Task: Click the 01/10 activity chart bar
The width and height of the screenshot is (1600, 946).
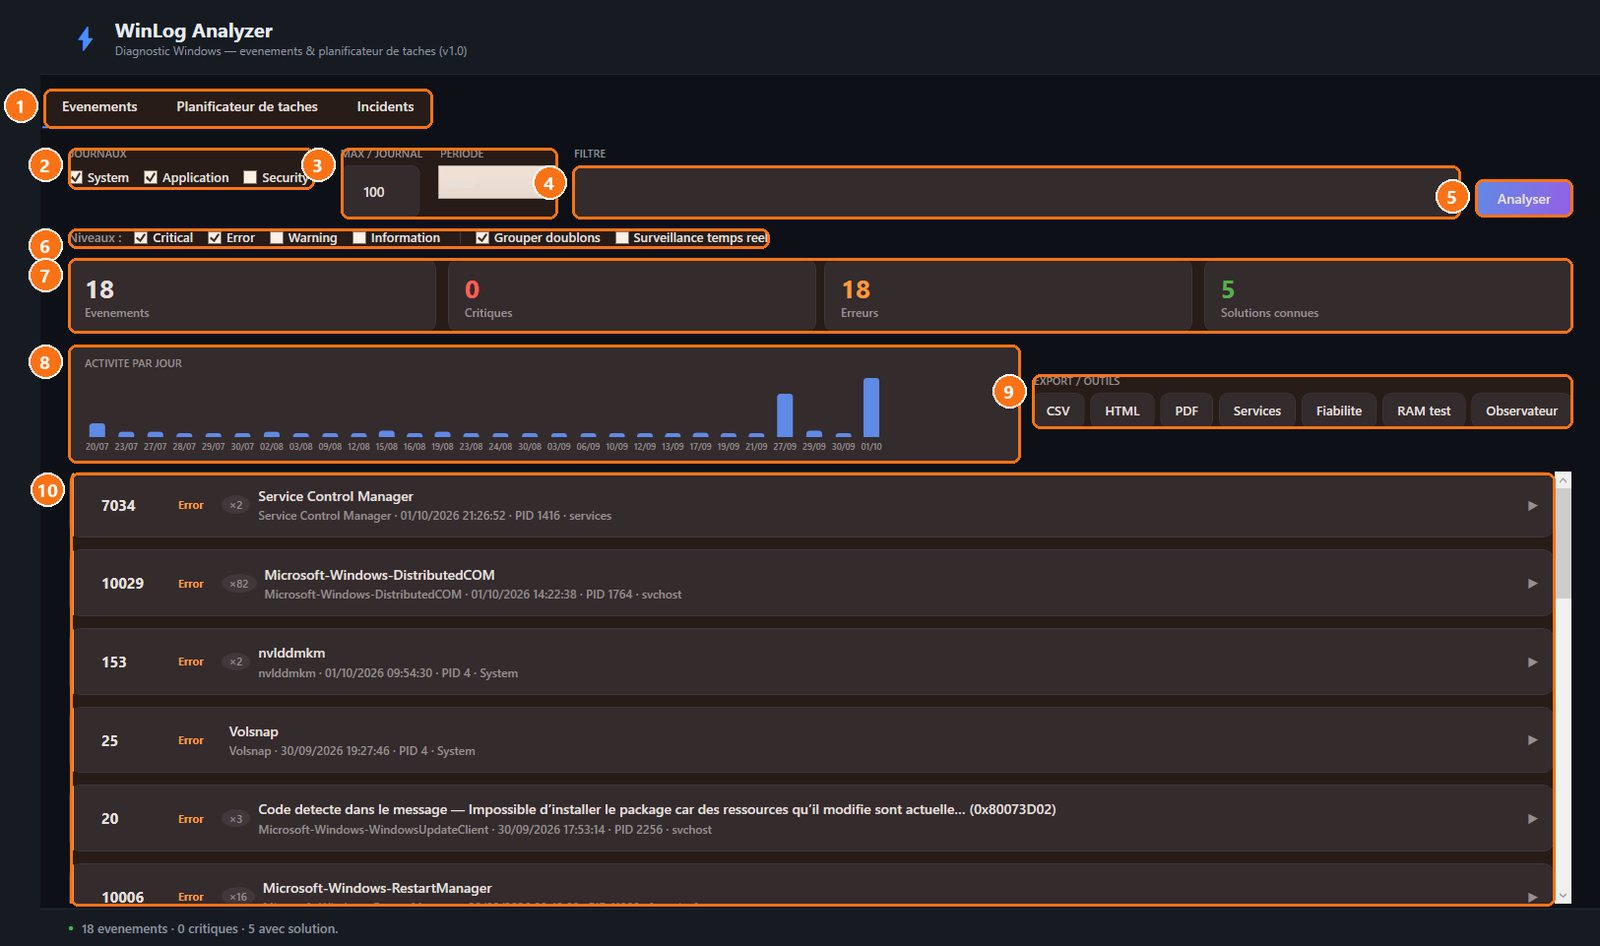Action: [871, 407]
